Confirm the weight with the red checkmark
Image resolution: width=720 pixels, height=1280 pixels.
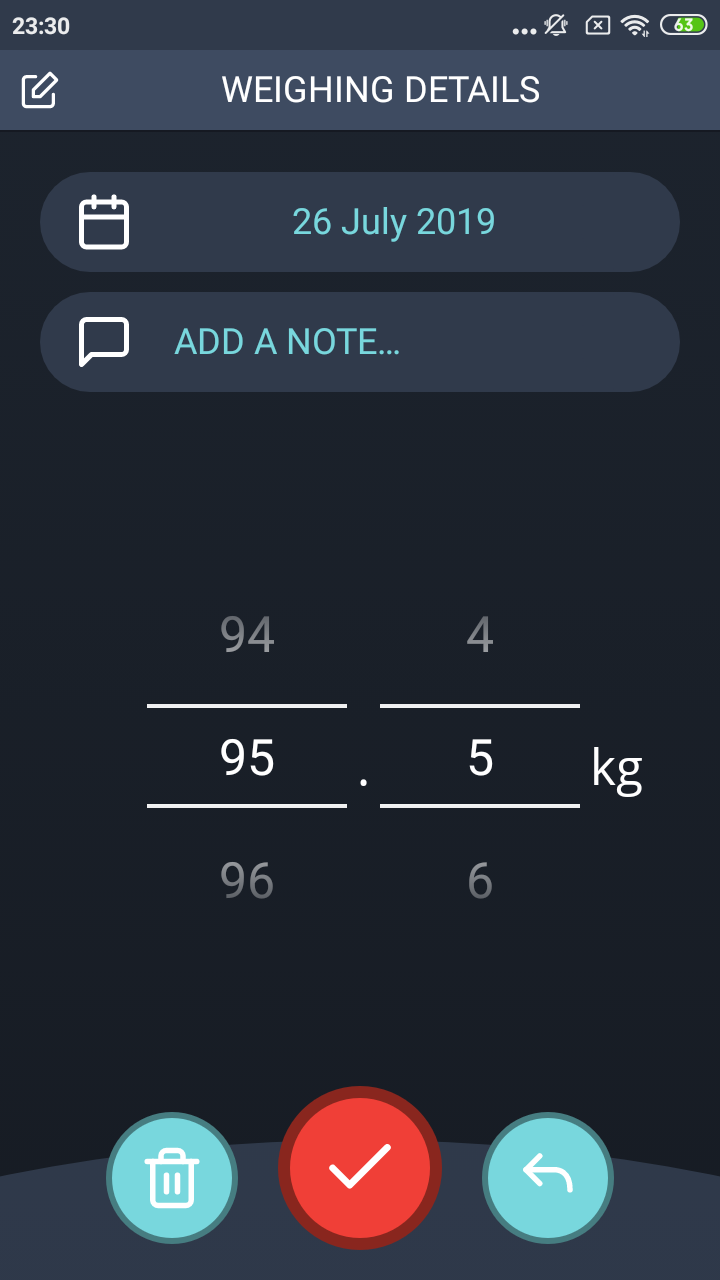click(360, 1168)
